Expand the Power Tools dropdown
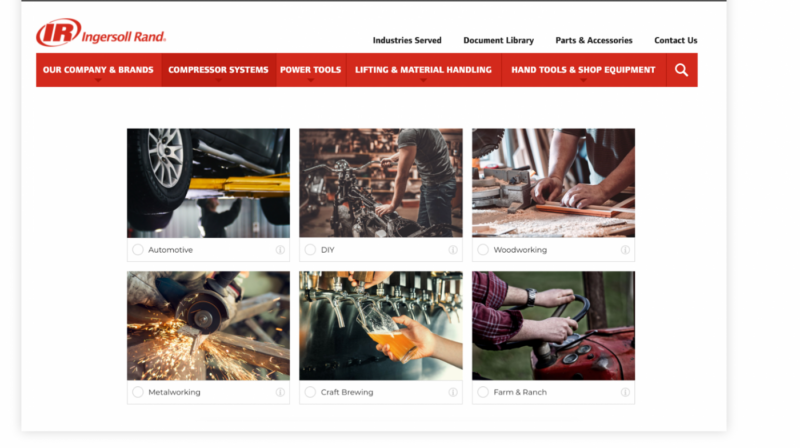This screenshot has width=800, height=448. [x=311, y=70]
